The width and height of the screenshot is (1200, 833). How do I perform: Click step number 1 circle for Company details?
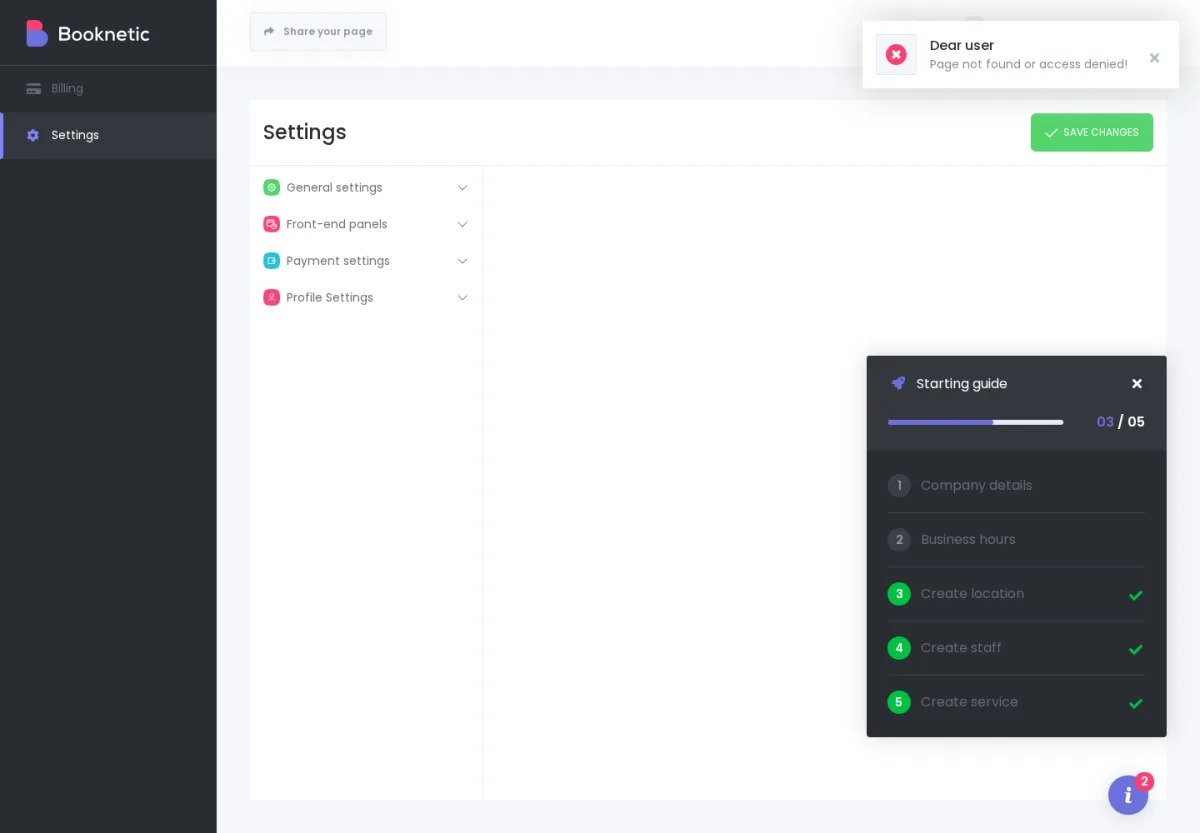click(x=899, y=486)
